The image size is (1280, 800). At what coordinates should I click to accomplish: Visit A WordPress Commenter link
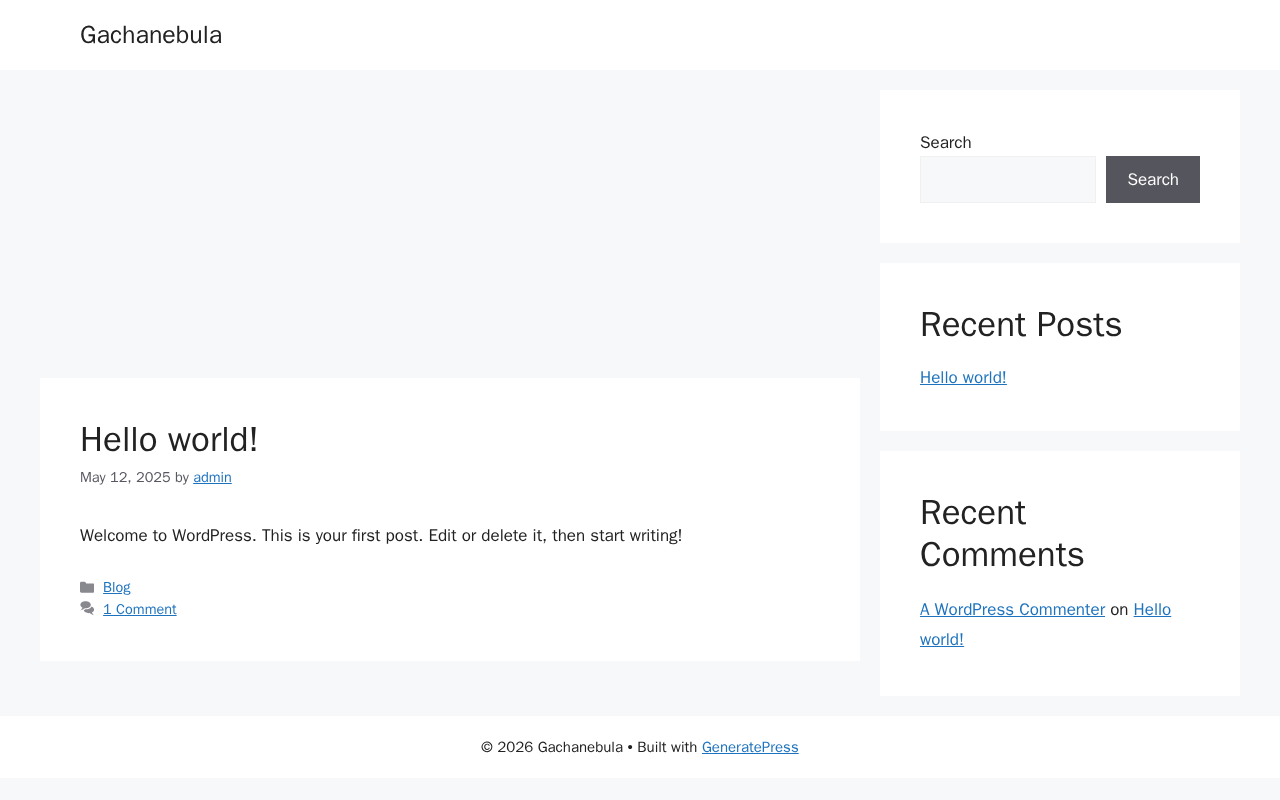pyautogui.click(x=1012, y=610)
